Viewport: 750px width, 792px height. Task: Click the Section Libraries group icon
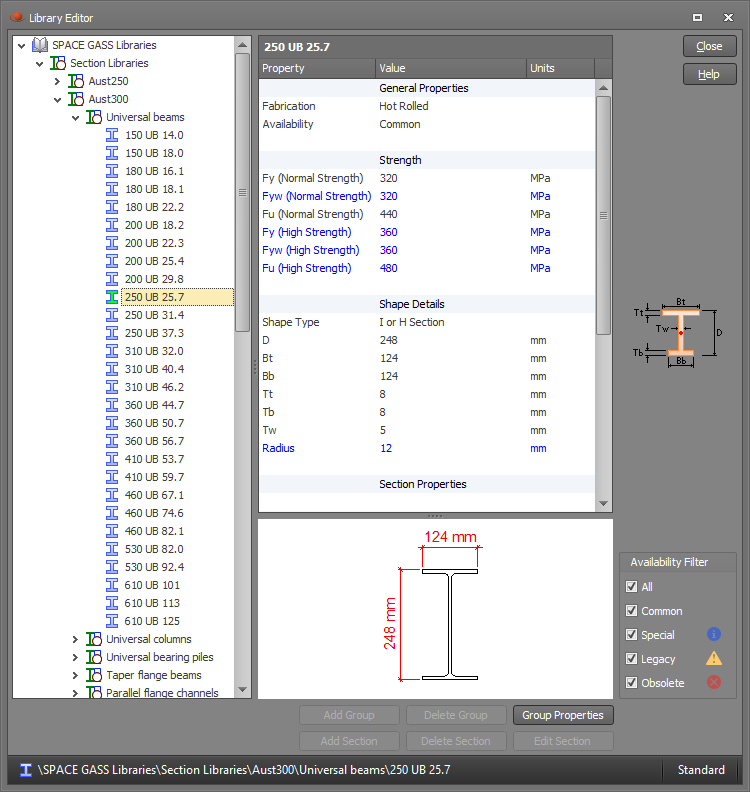pos(58,63)
